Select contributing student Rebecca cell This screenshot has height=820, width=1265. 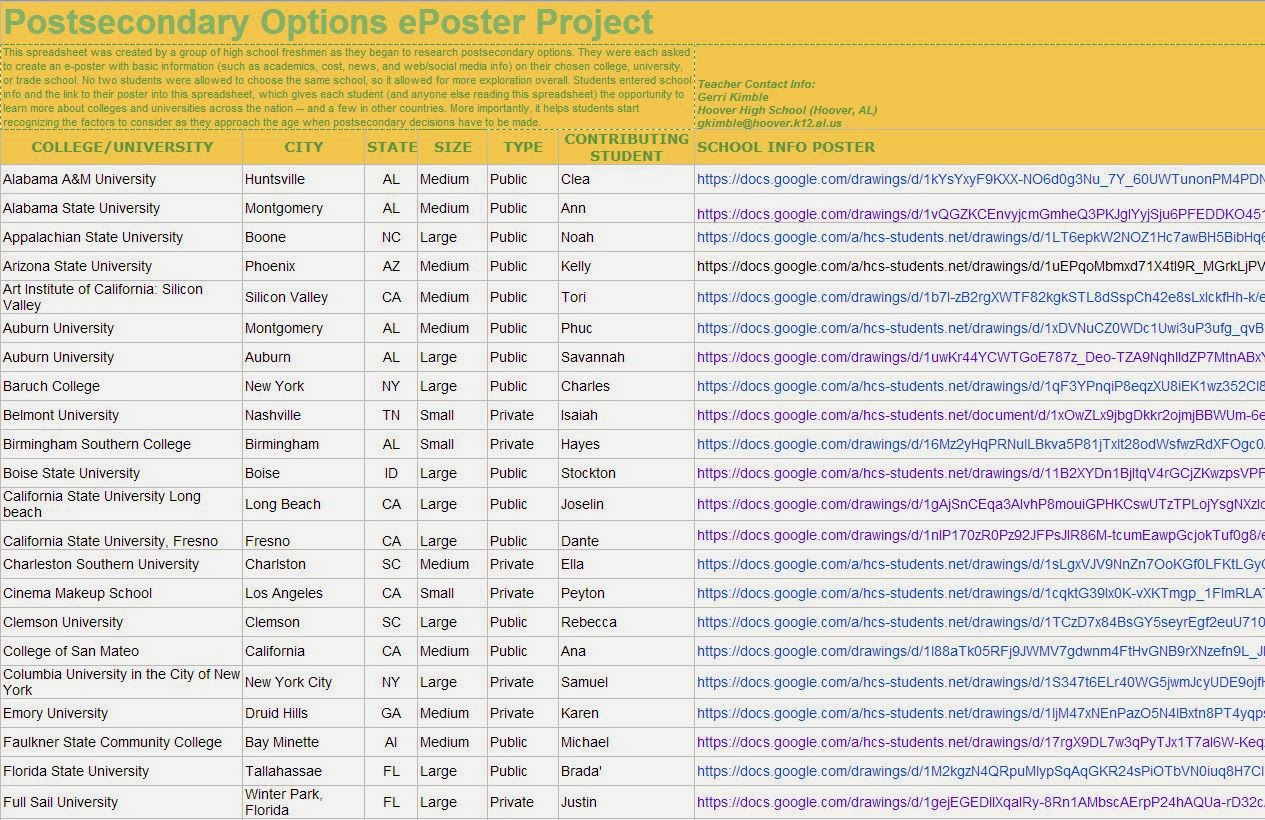pos(626,622)
